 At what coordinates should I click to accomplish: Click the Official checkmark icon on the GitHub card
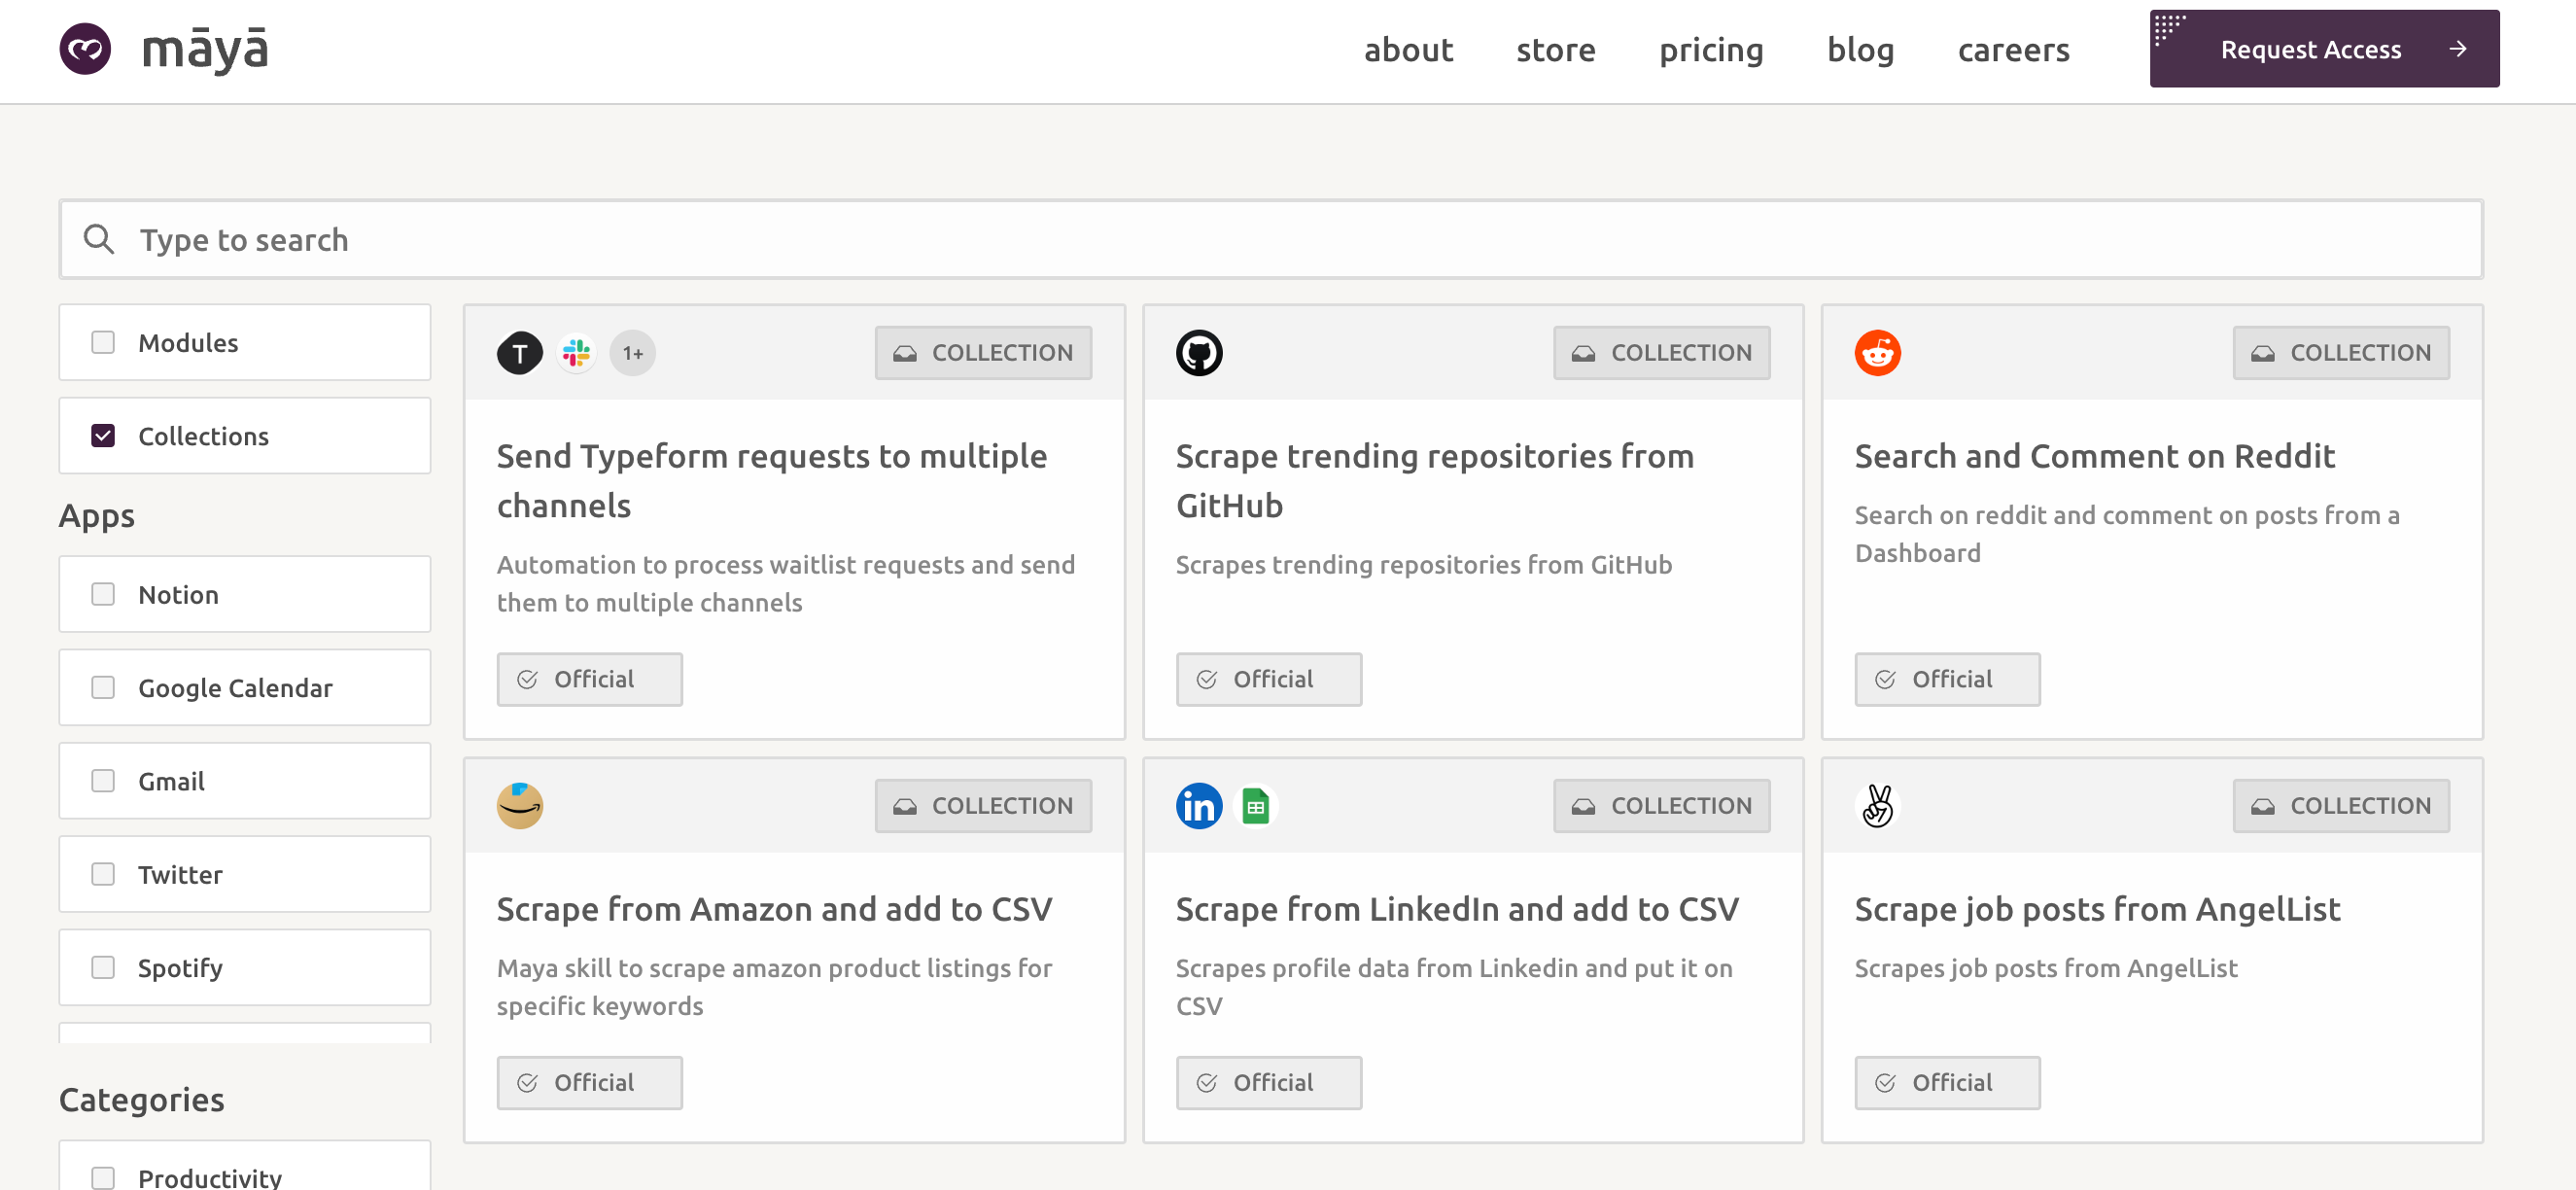tap(1206, 680)
